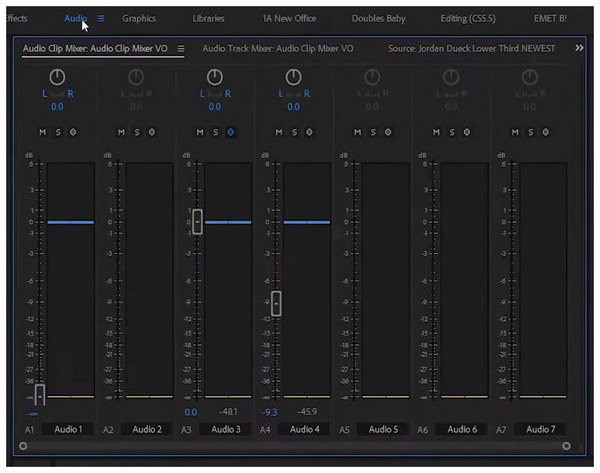Viewport: 600px width, 473px height.
Task: Solo the Audio 1 track
Action: 58,132
